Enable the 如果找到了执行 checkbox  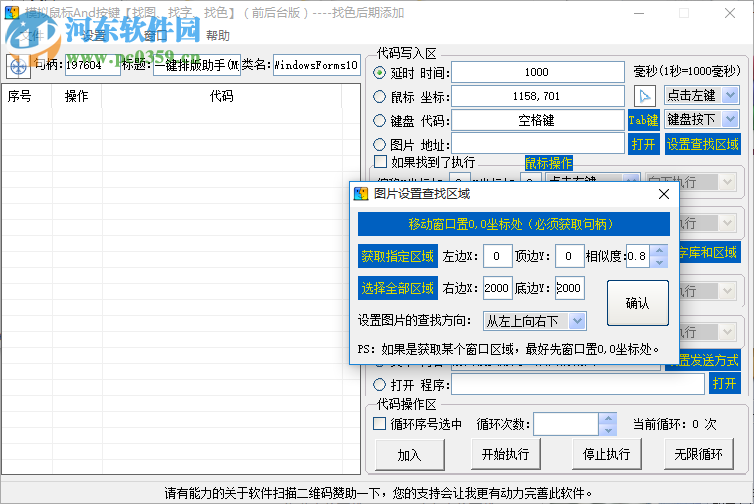click(380, 162)
